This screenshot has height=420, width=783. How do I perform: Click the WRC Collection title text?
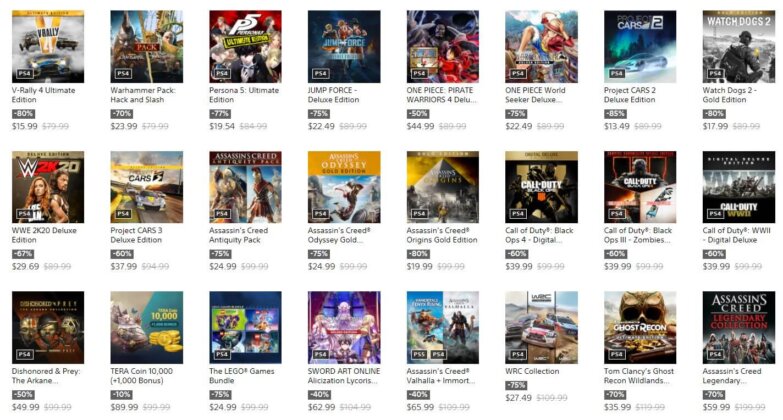click(x=532, y=371)
